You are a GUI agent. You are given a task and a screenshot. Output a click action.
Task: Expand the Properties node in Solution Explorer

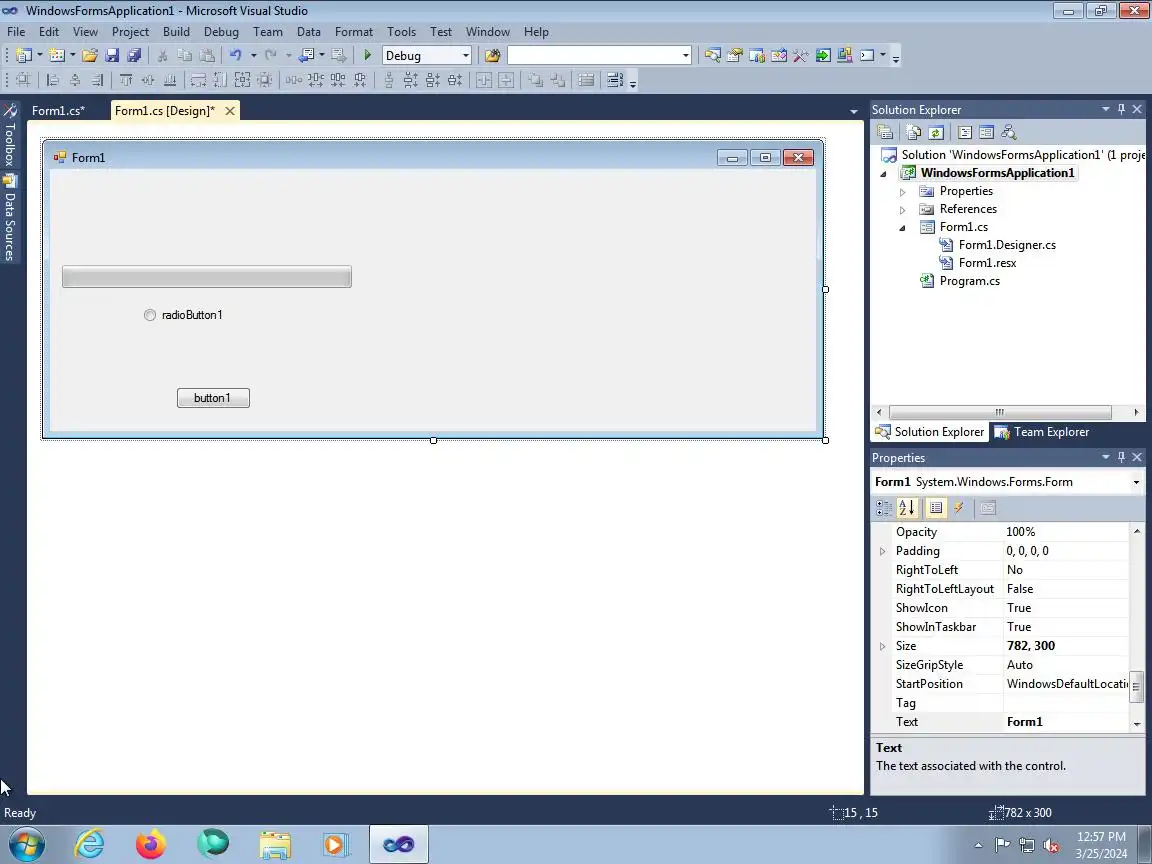pos(903,192)
